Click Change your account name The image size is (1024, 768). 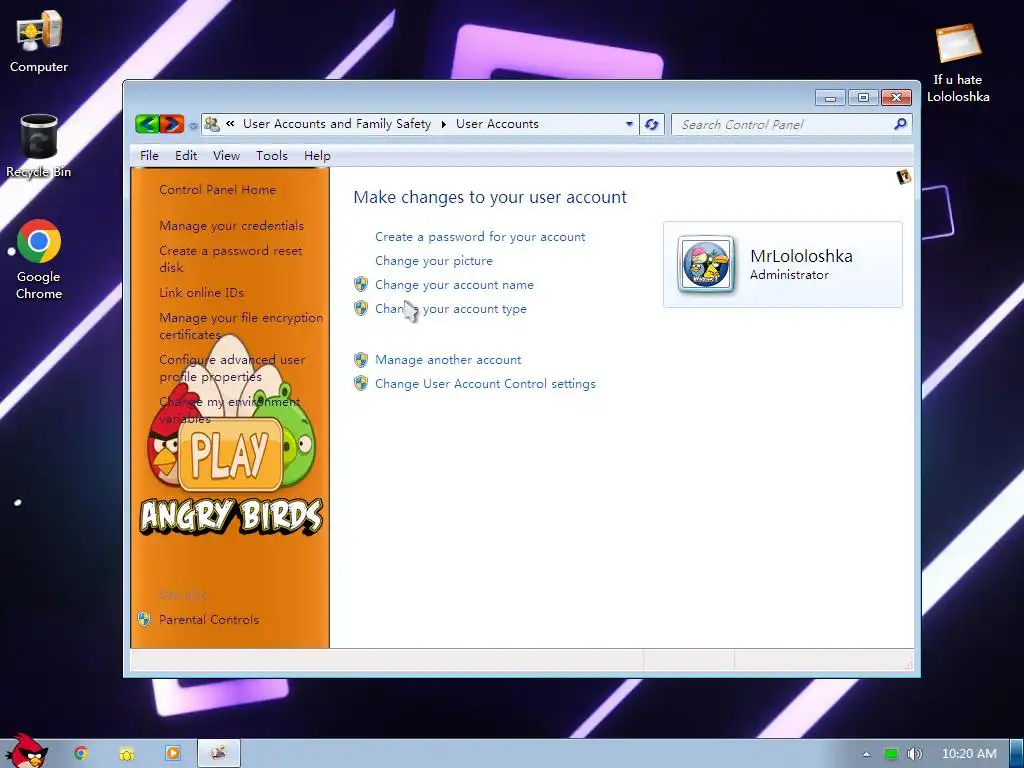454,285
